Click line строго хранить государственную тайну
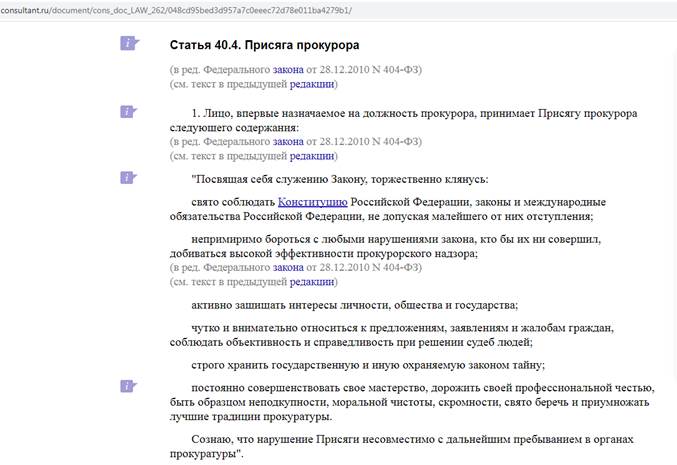This screenshot has width=677, height=465. 368,365
